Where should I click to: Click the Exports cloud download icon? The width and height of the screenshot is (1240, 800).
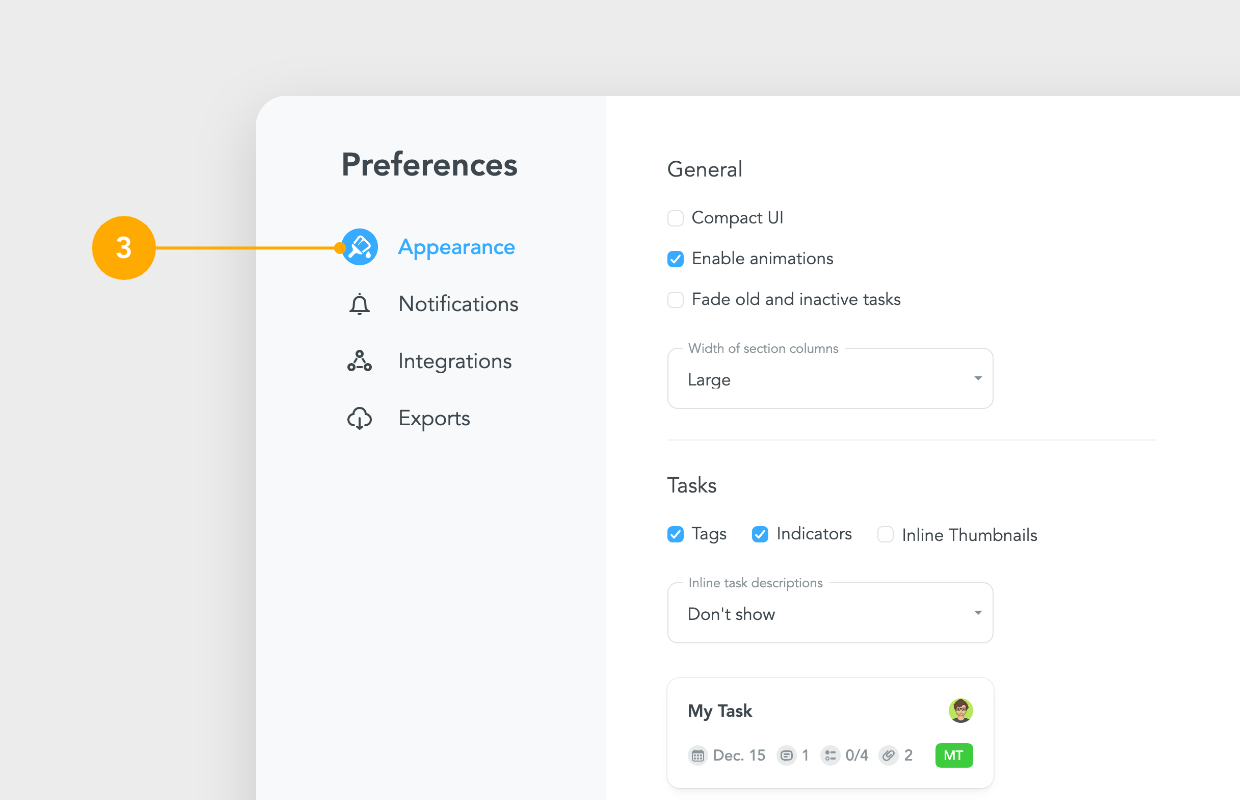[x=359, y=417]
